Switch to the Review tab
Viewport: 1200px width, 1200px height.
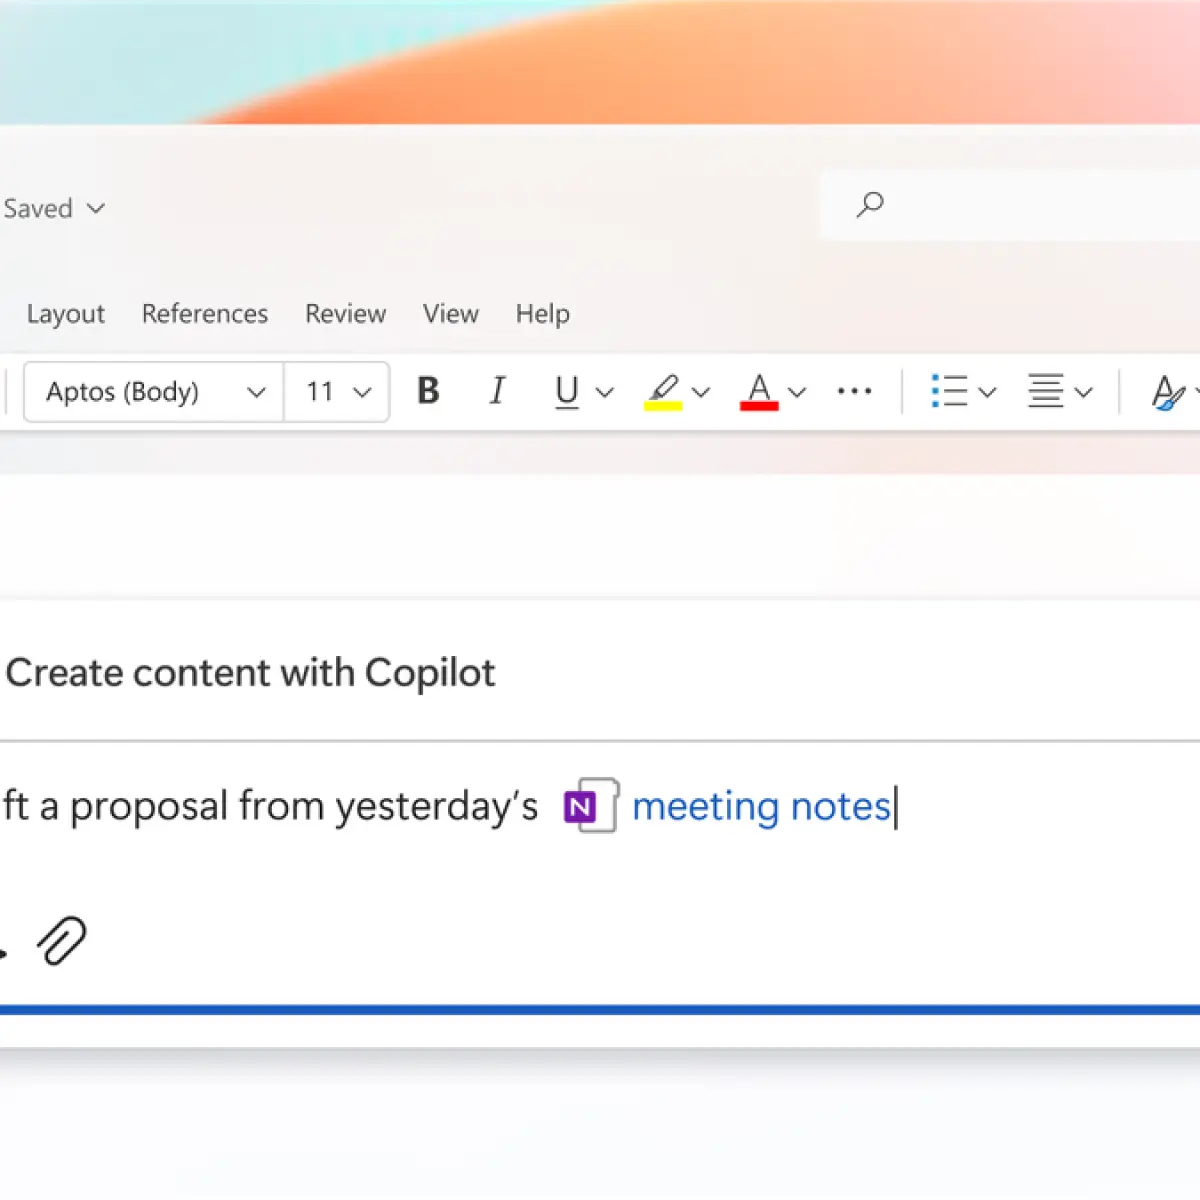[x=345, y=314]
